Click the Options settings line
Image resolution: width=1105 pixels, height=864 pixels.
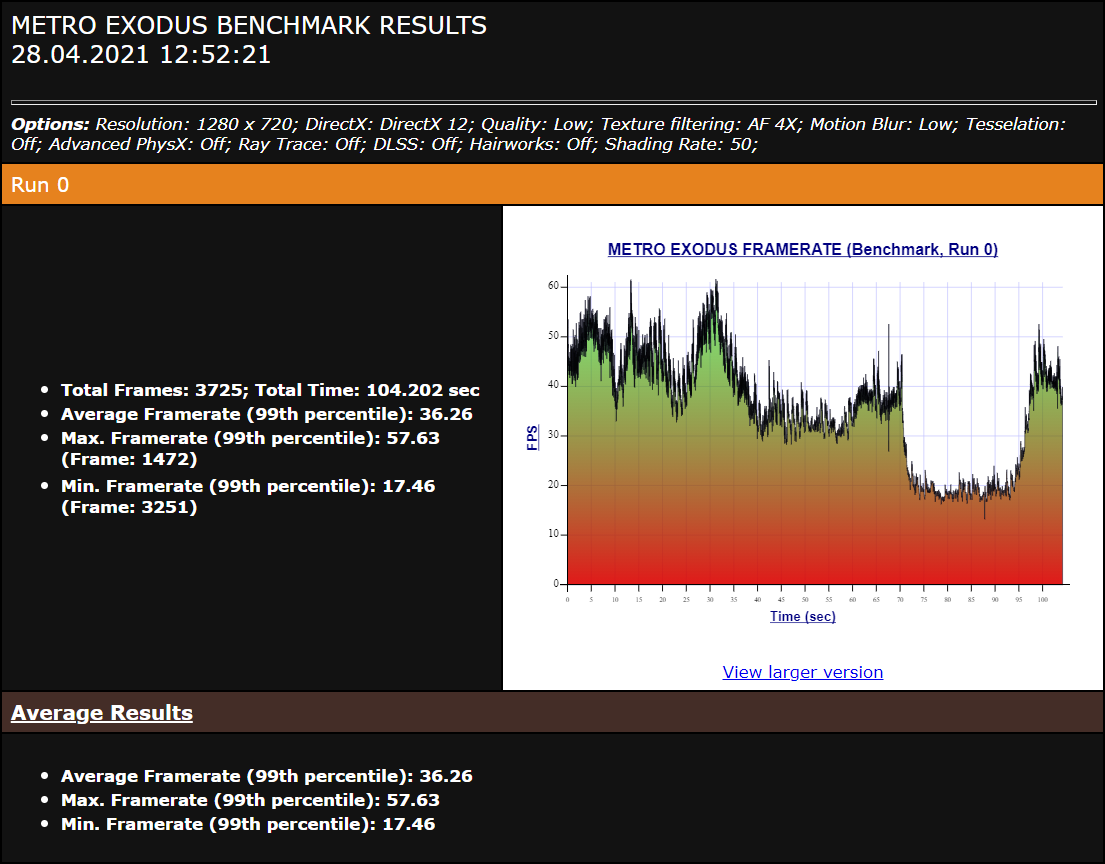click(539, 134)
